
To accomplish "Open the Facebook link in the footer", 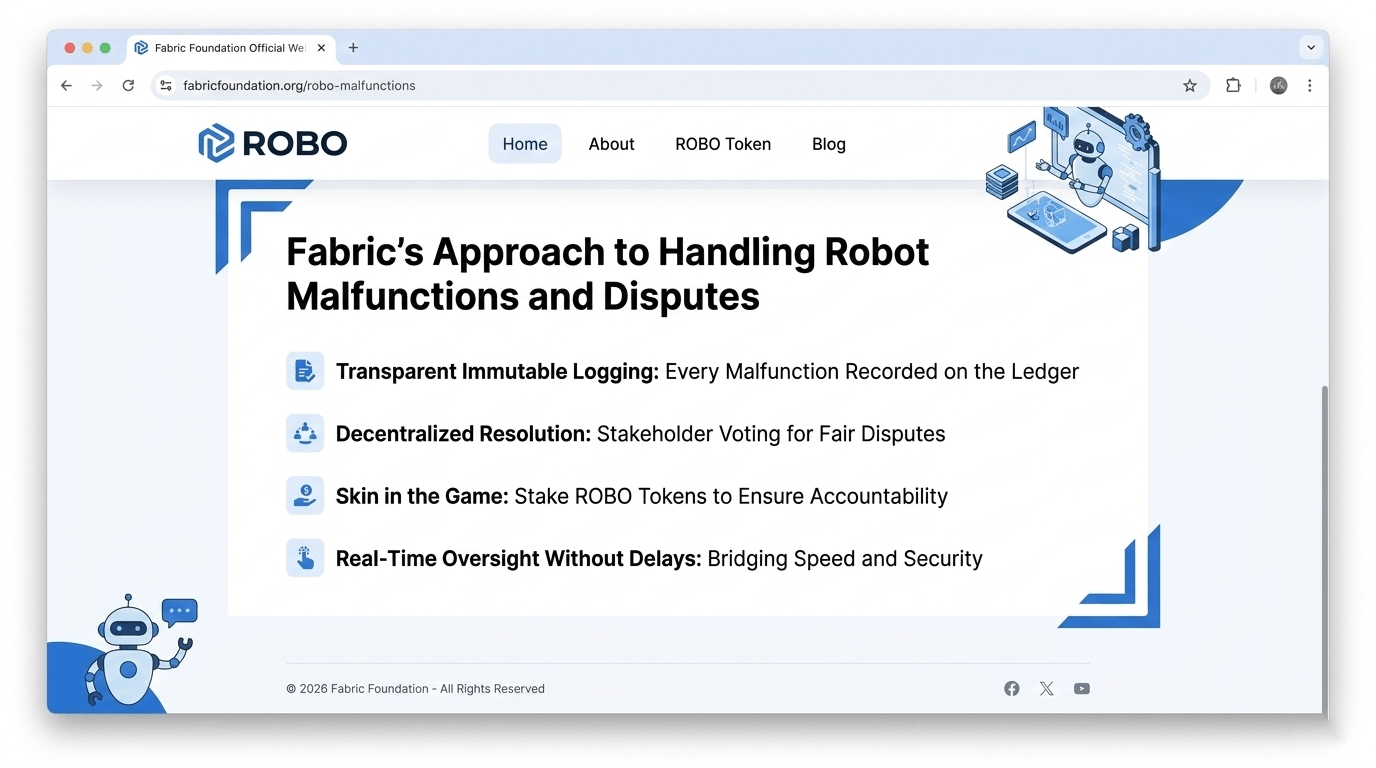I will tap(1012, 689).
